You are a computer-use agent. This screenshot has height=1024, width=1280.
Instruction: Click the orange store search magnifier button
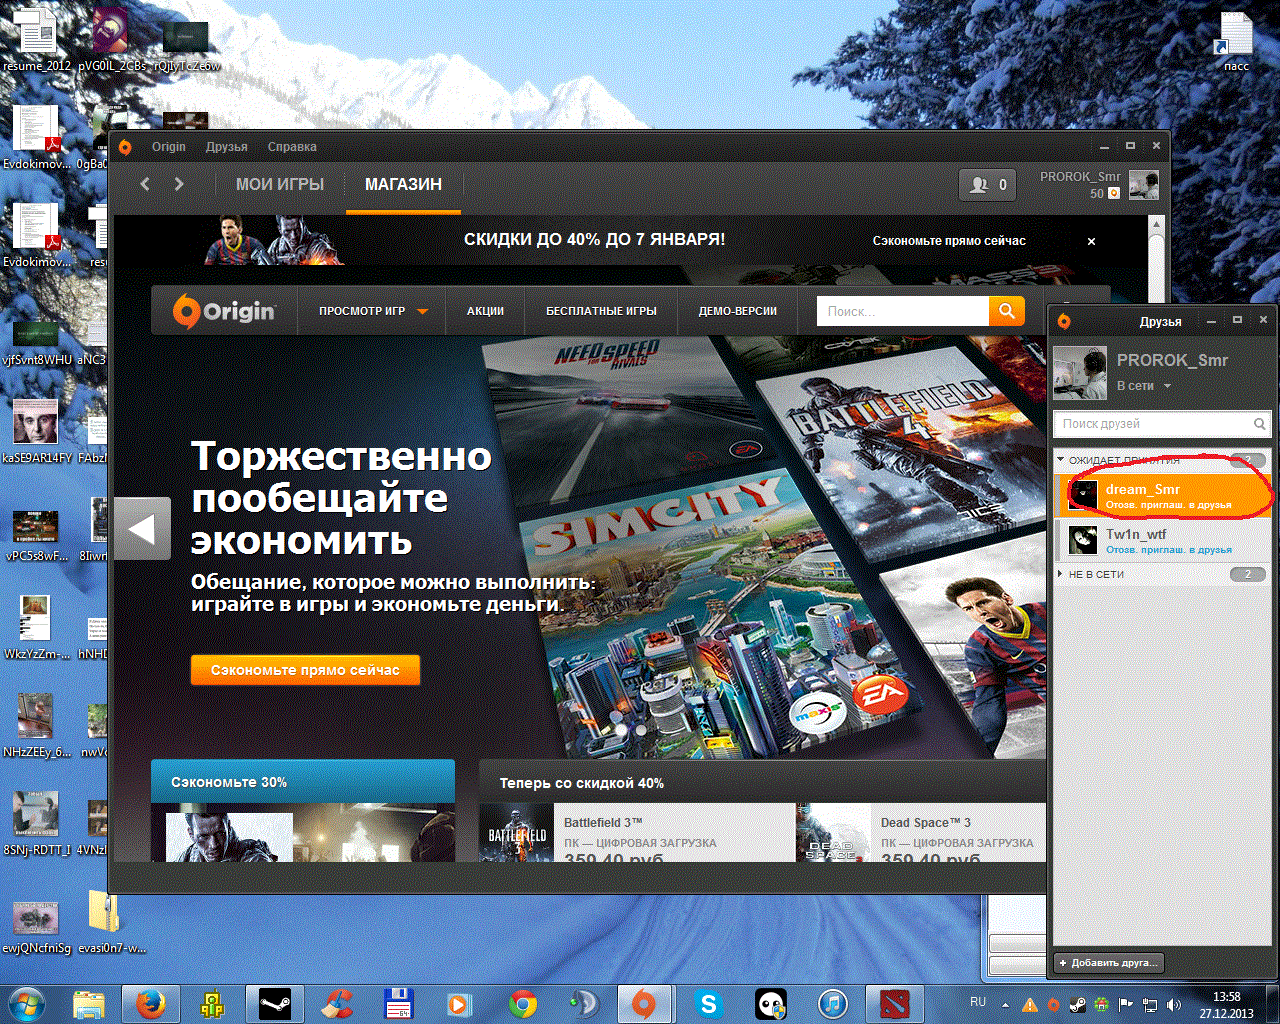pos(1007,311)
